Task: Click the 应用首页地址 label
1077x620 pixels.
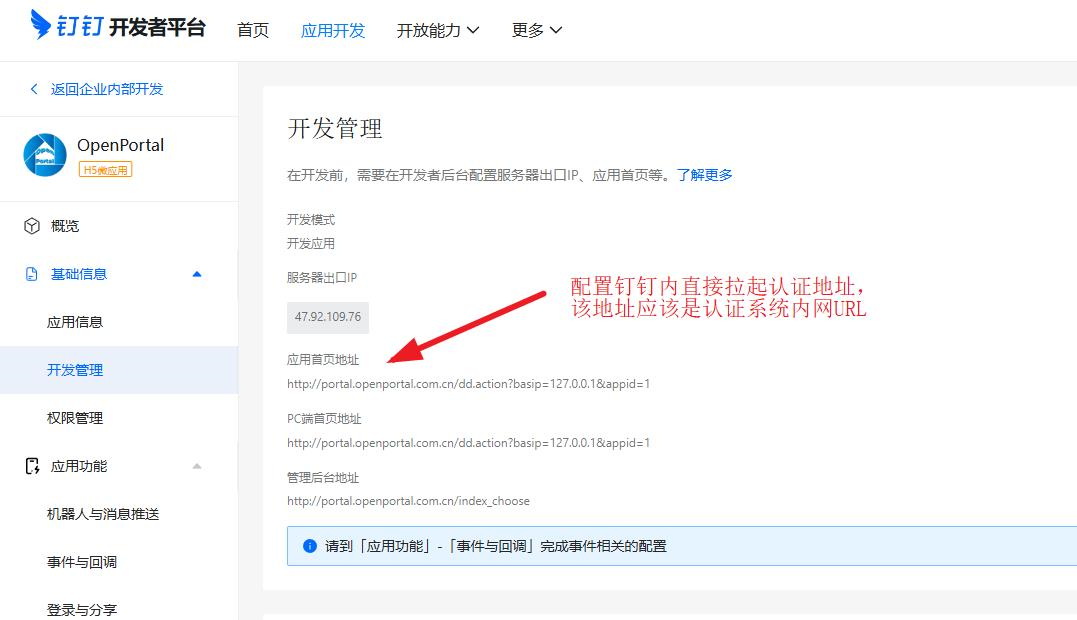Action: [323, 360]
